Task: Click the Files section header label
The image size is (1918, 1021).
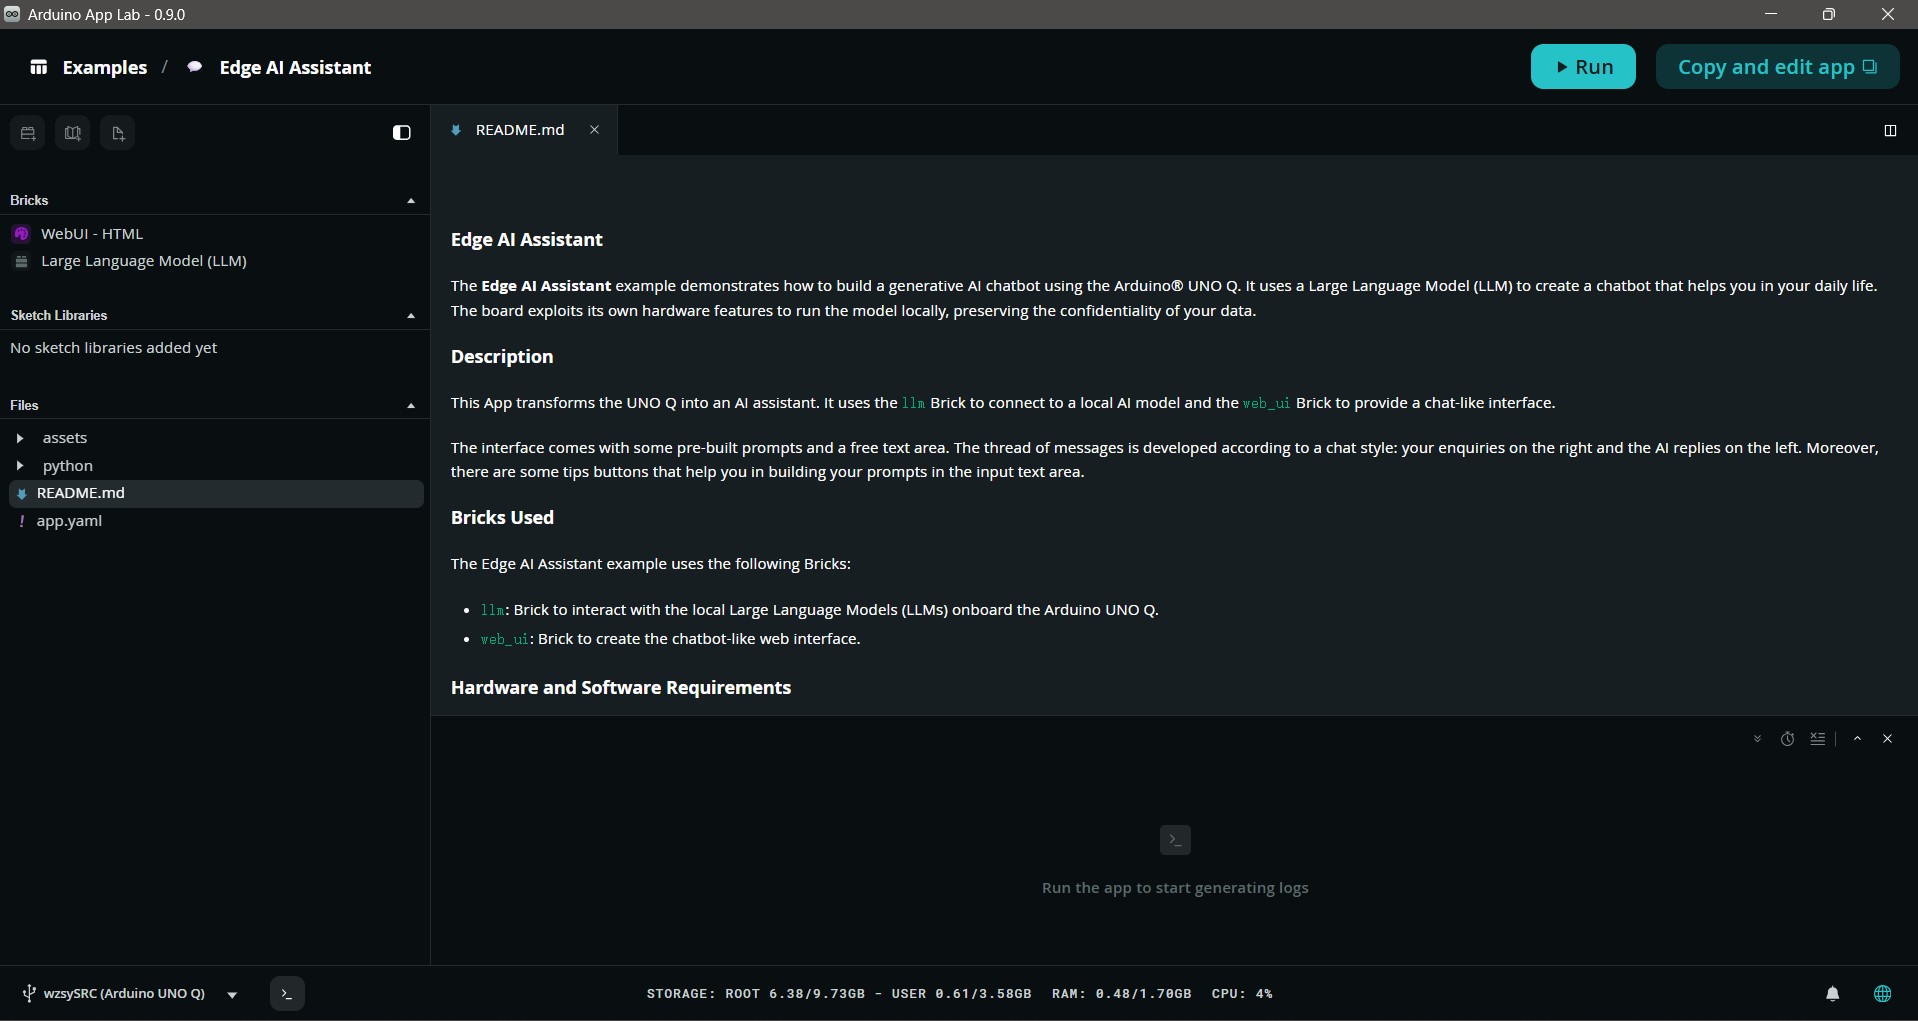Action: click(24, 406)
